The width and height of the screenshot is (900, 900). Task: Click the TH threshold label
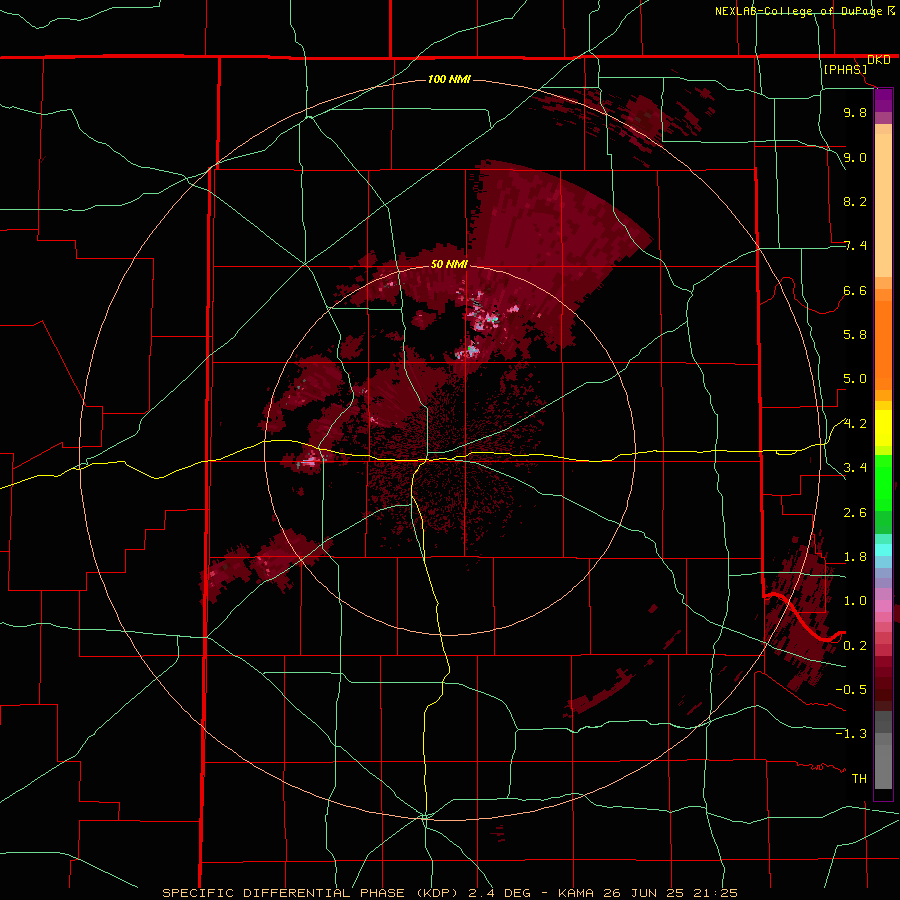(859, 779)
